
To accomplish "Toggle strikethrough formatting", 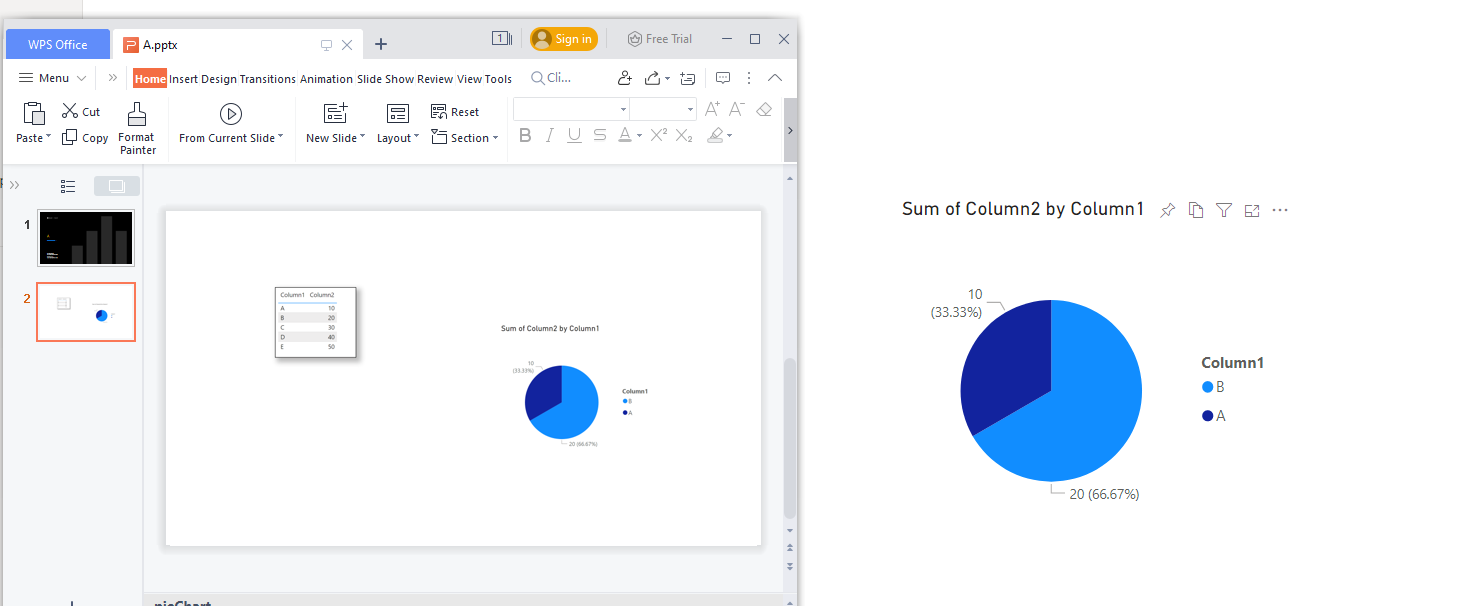I will [x=599, y=135].
